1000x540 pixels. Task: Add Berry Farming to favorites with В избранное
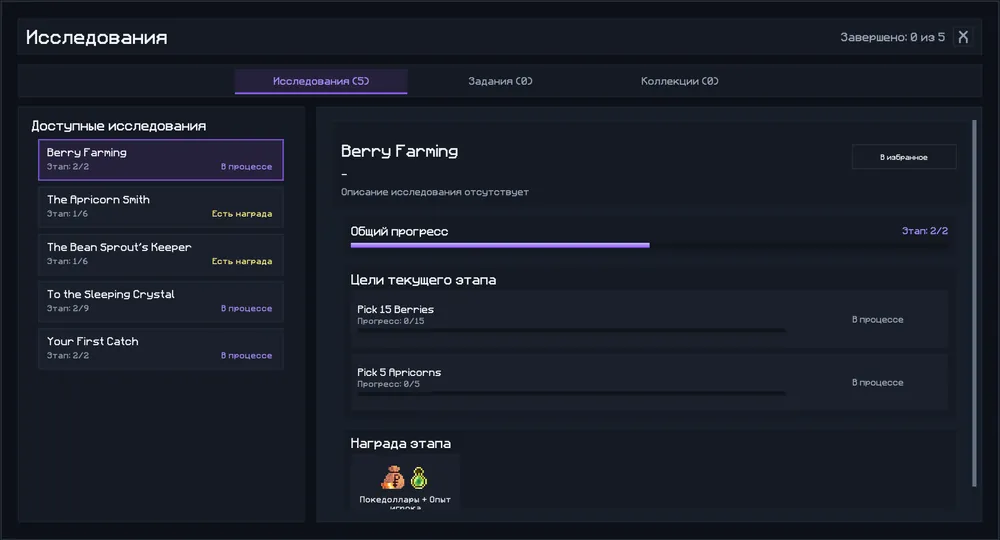(x=904, y=157)
